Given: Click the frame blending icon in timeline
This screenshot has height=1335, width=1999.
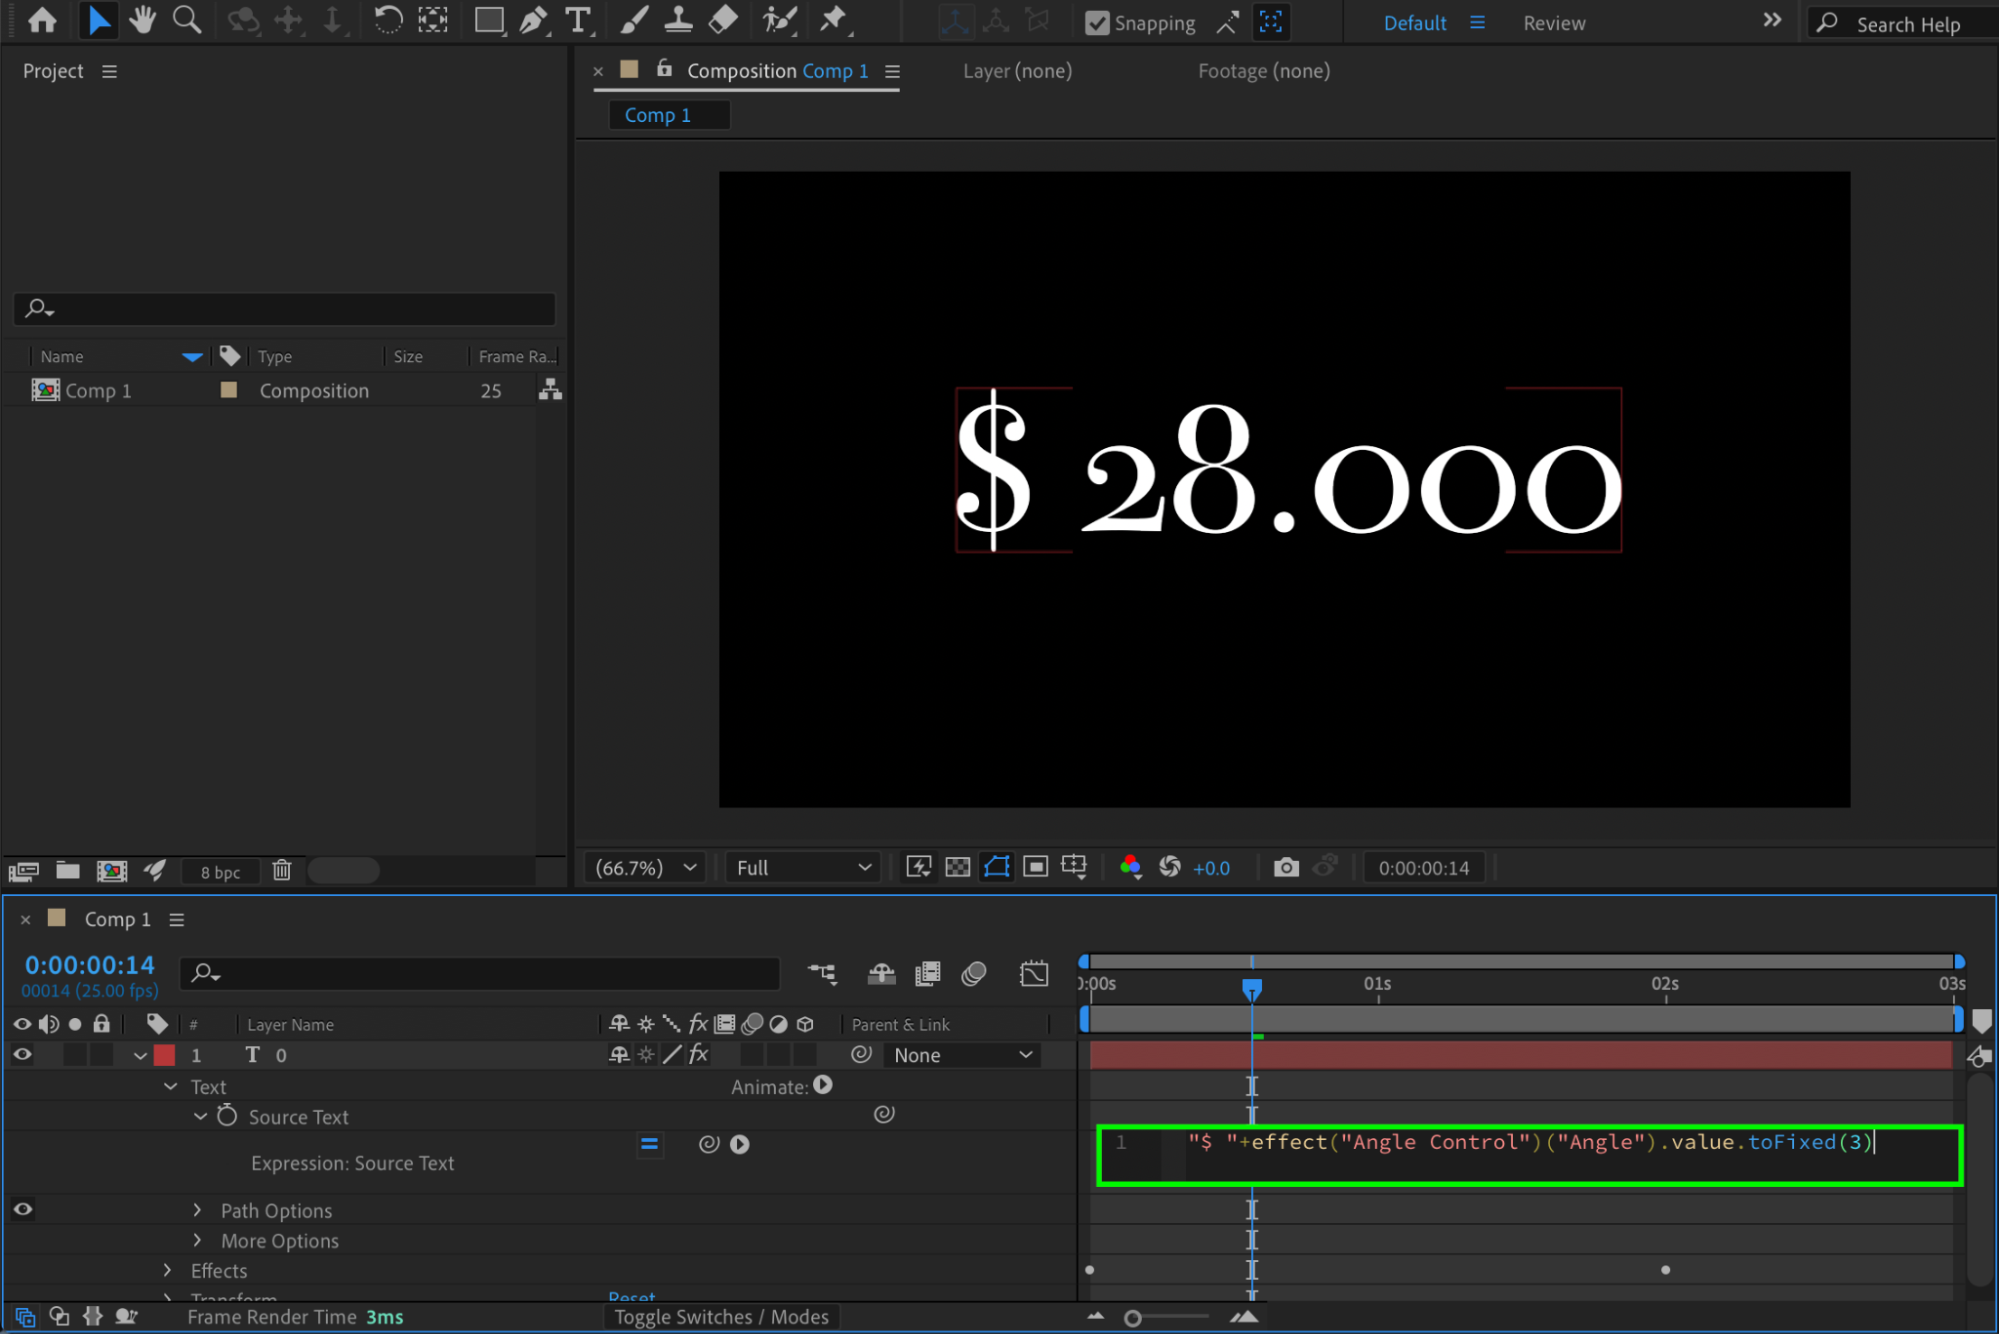Looking at the screenshot, I should coord(928,973).
